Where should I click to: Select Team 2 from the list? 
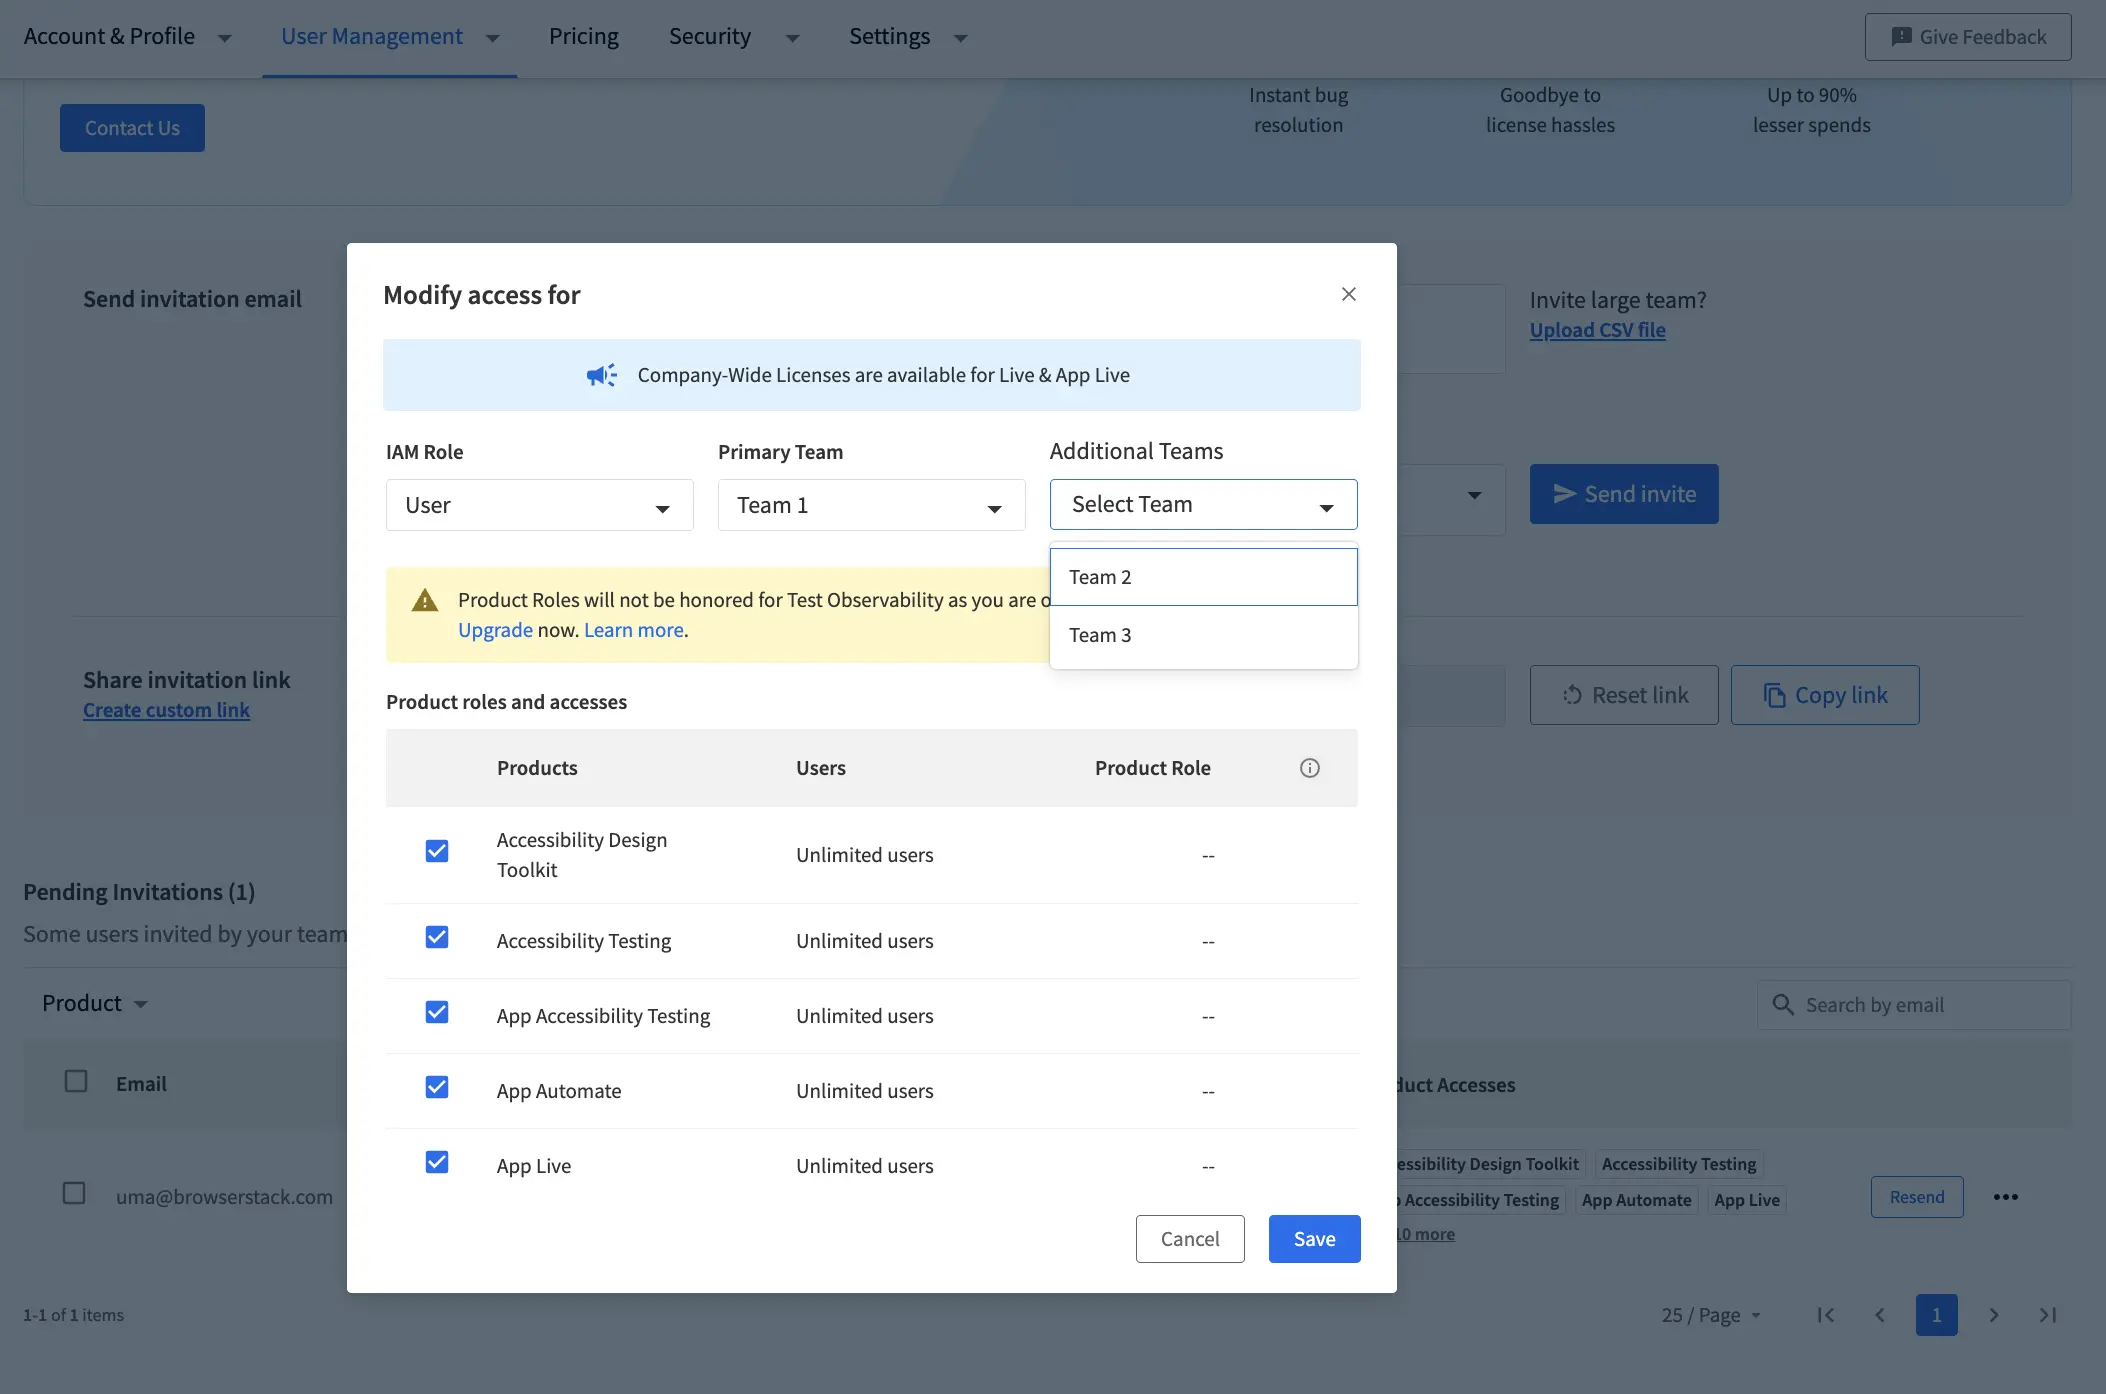click(1203, 577)
